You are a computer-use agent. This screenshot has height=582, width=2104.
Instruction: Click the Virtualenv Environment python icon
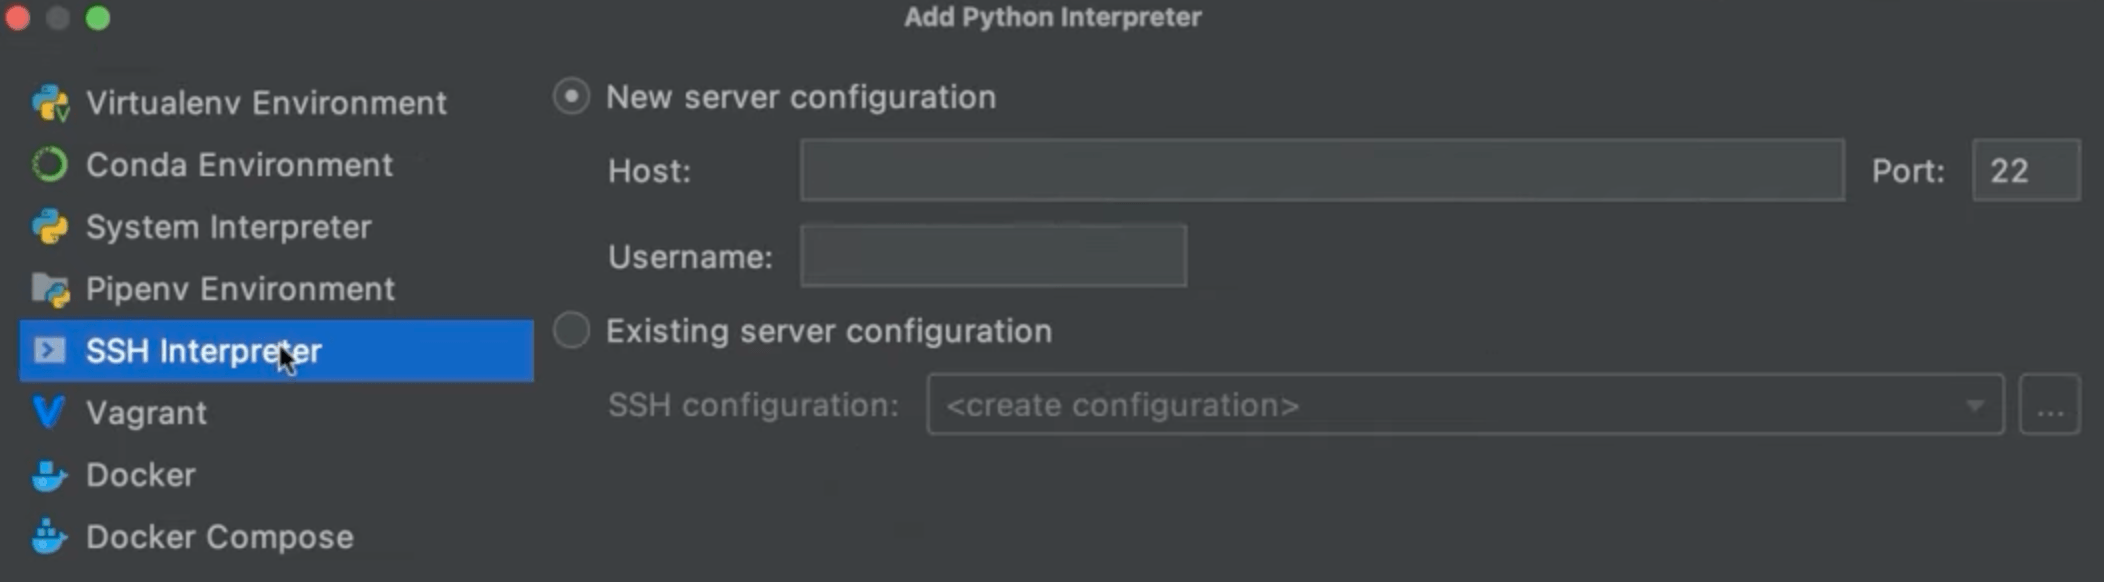[50, 103]
